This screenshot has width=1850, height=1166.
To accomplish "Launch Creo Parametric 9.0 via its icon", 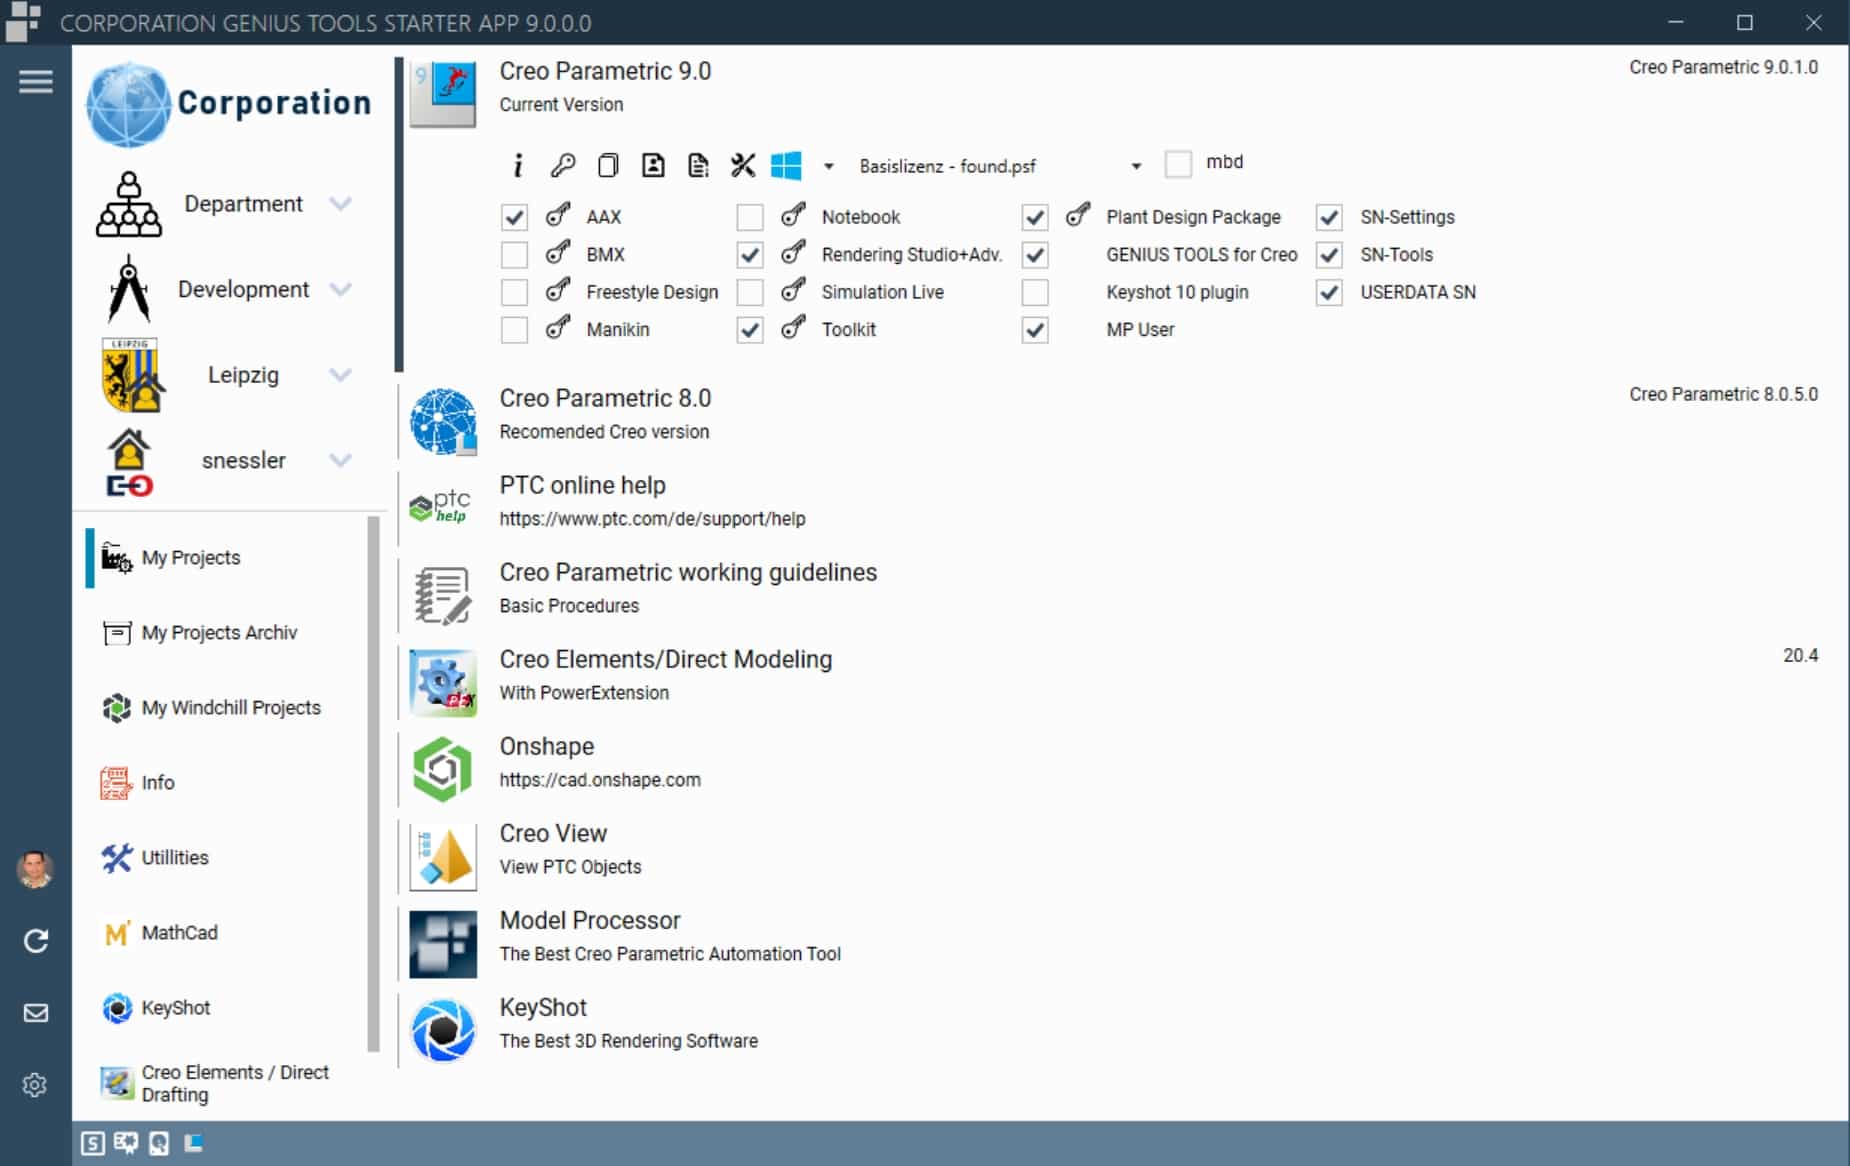I will coord(443,93).
